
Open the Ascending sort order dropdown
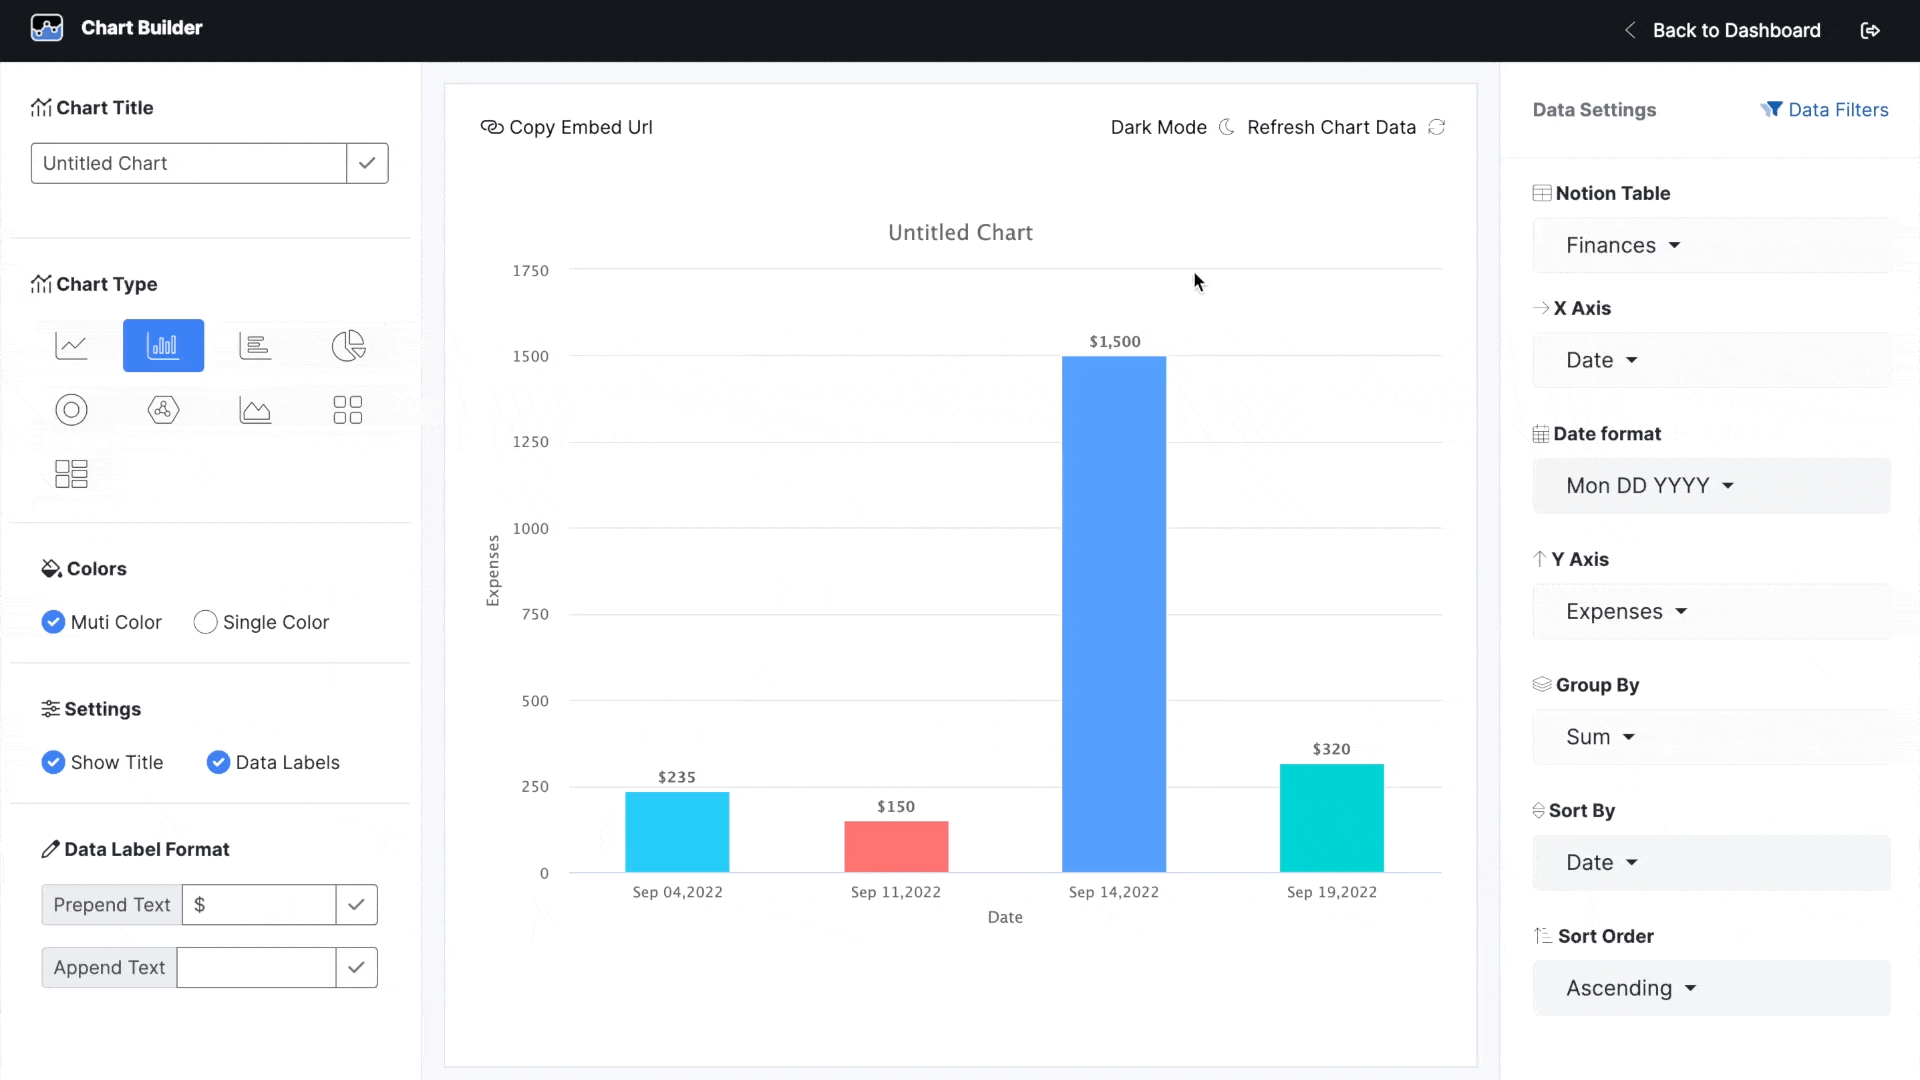[1631, 988]
